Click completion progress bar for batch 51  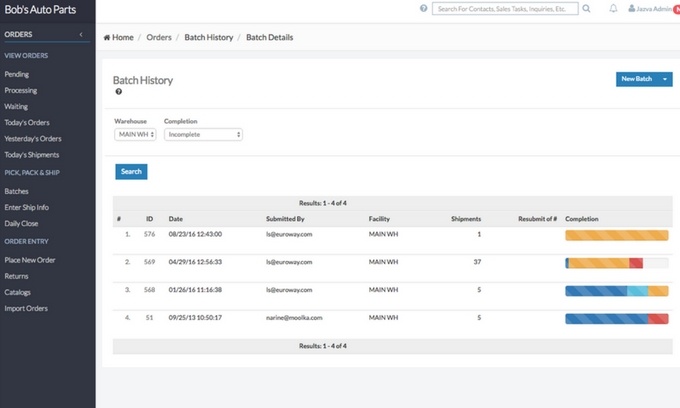(x=617, y=319)
